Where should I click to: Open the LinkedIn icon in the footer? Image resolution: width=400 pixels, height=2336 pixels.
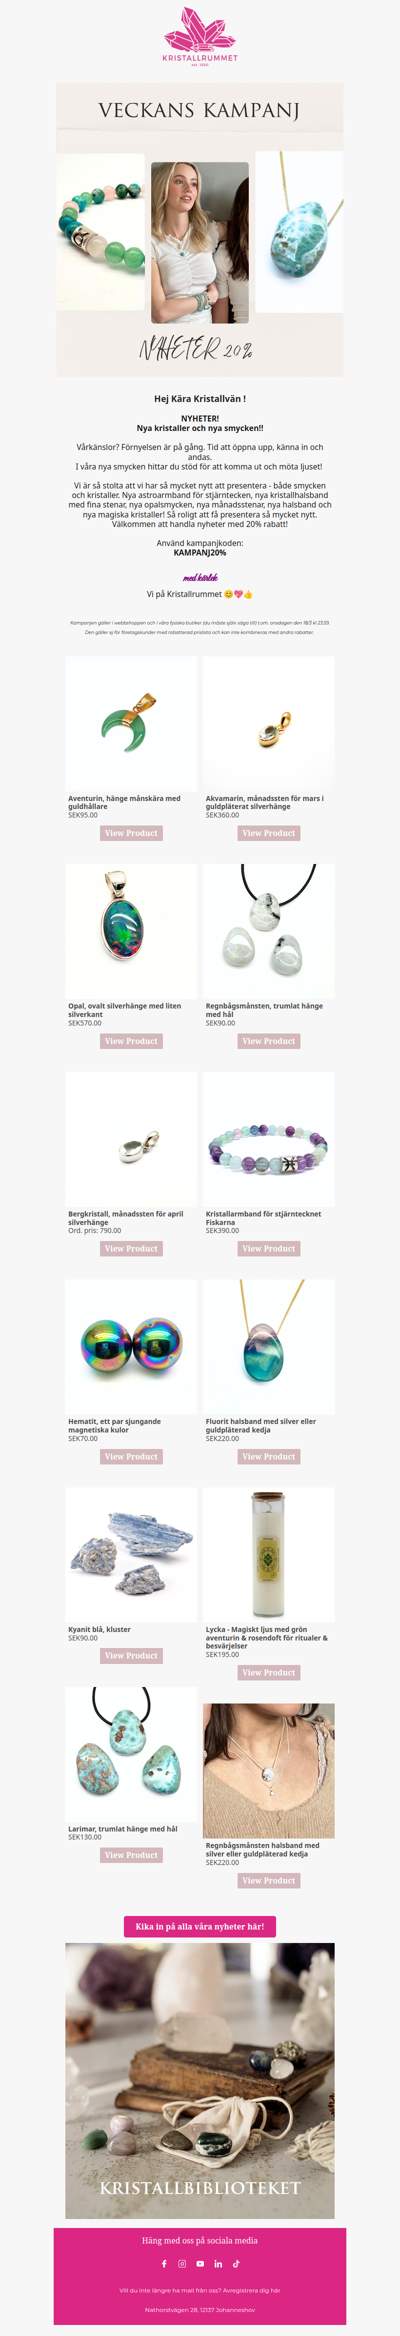pyautogui.click(x=218, y=2263)
